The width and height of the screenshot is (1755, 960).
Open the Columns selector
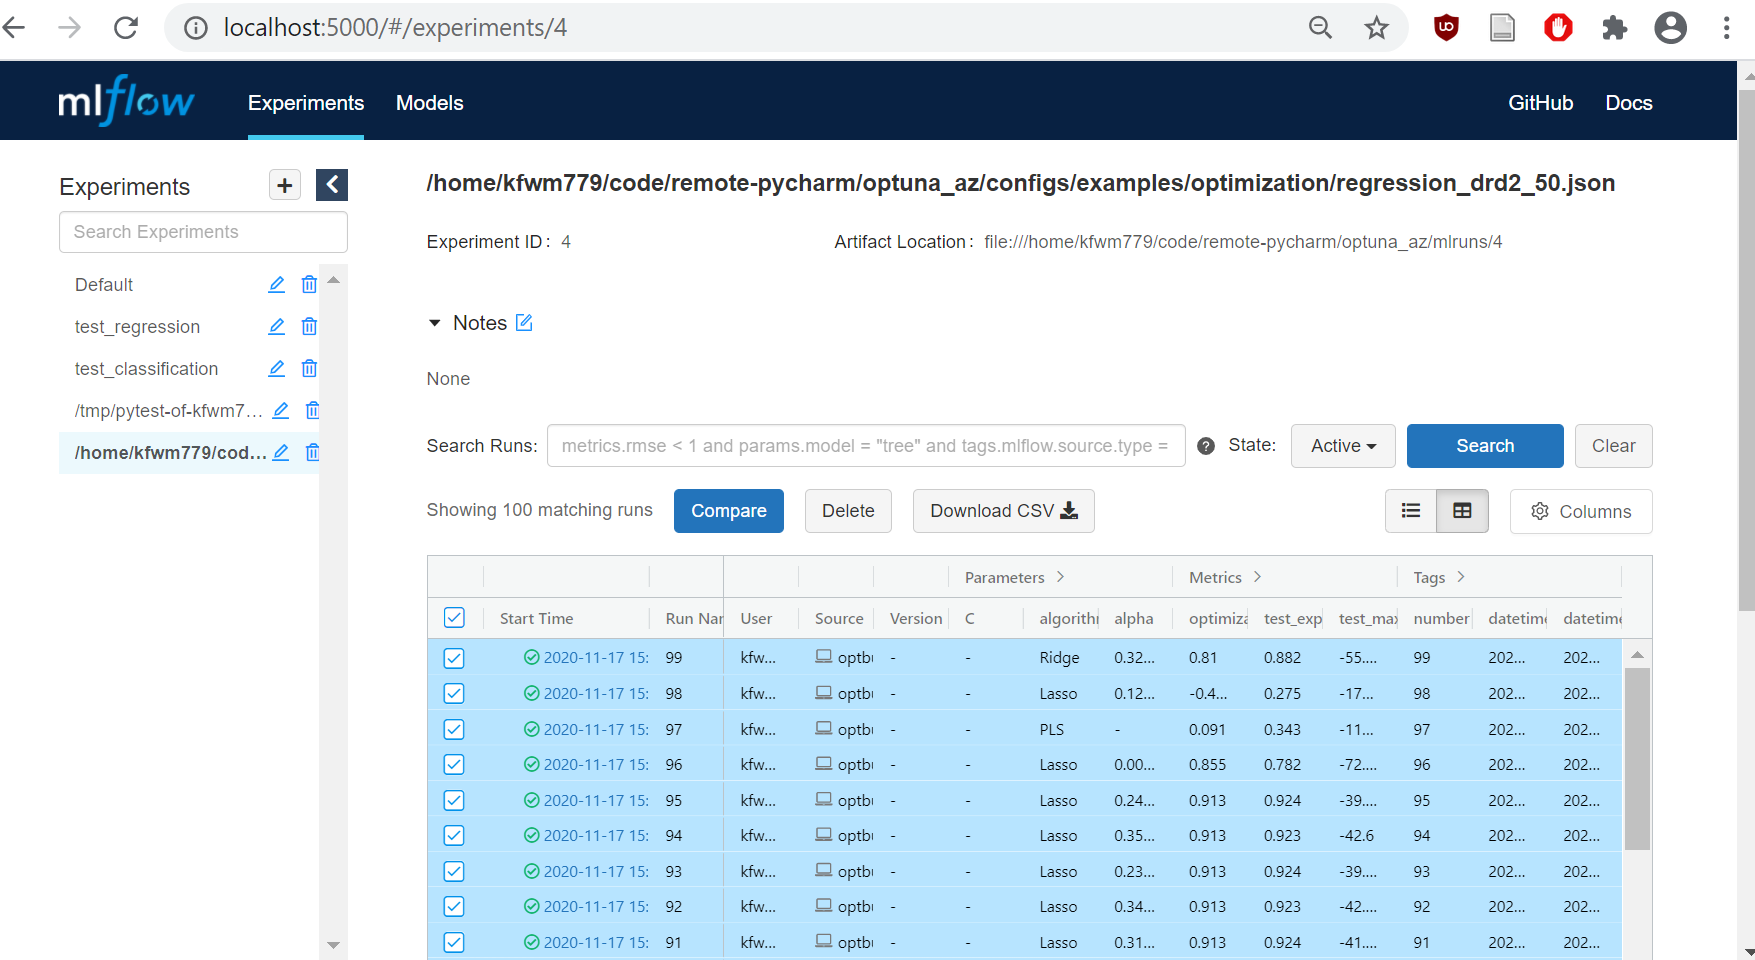[x=1581, y=511]
